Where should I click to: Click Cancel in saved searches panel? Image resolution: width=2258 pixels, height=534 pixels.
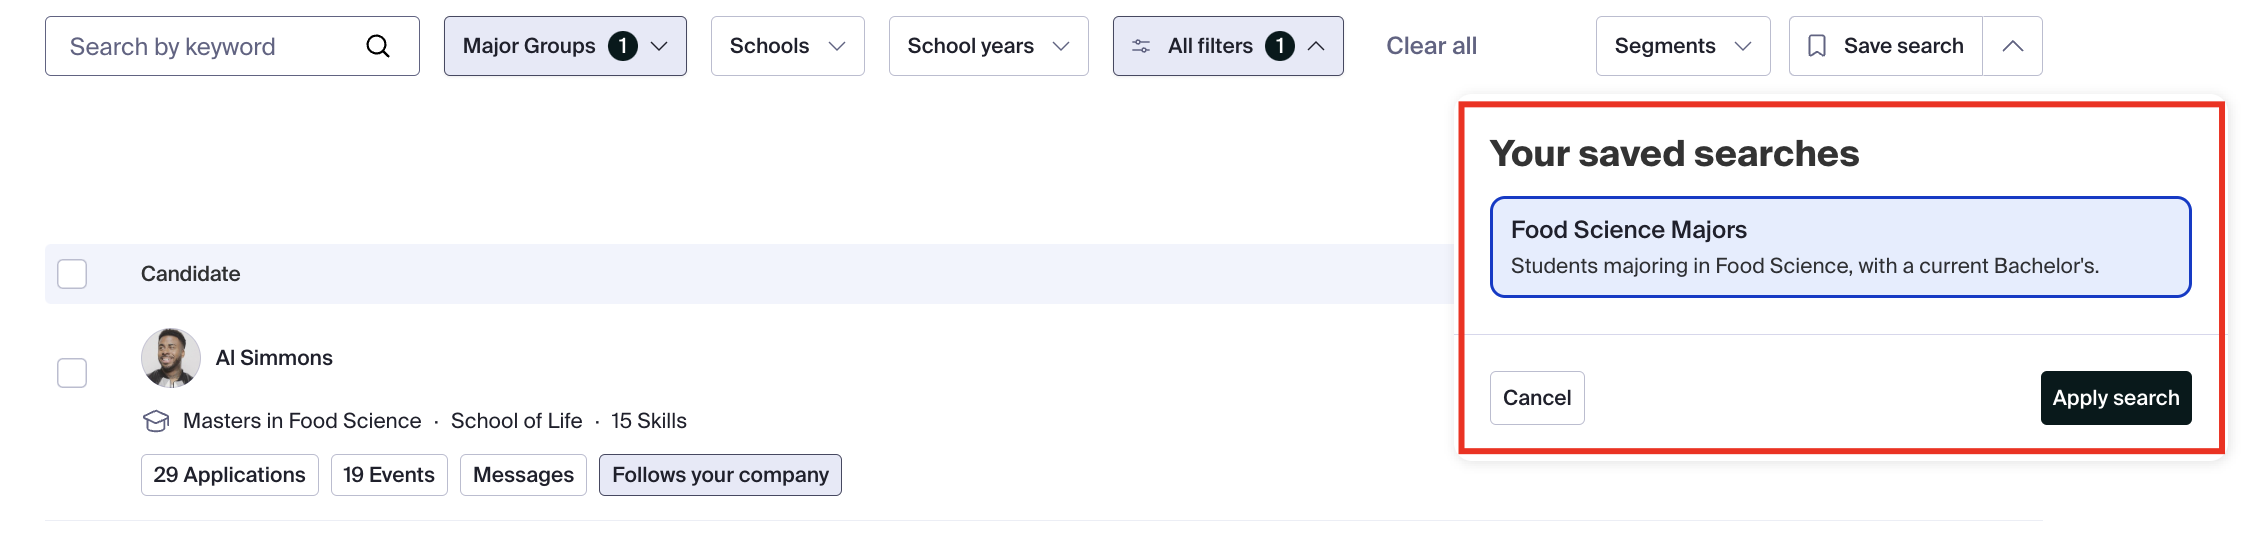(x=1537, y=398)
